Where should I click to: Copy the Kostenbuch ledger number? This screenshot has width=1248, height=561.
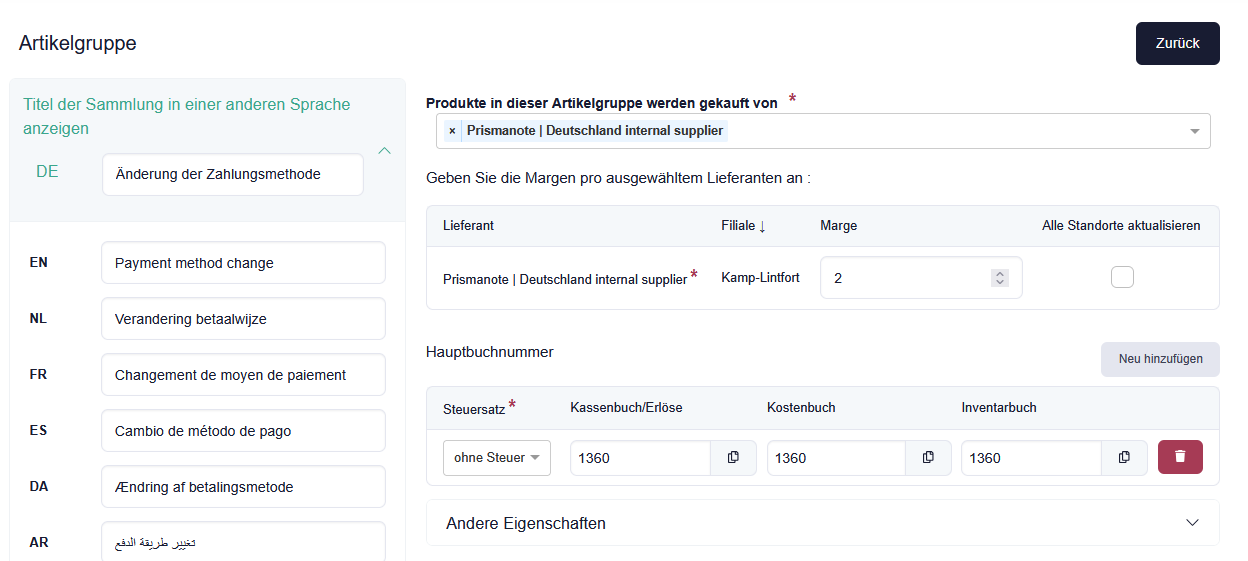928,458
